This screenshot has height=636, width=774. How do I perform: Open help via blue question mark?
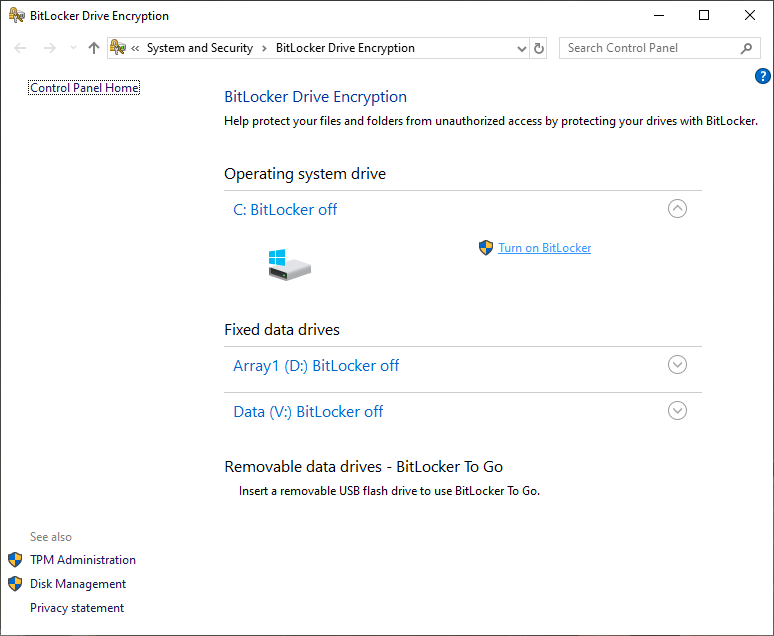click(762, 76)
